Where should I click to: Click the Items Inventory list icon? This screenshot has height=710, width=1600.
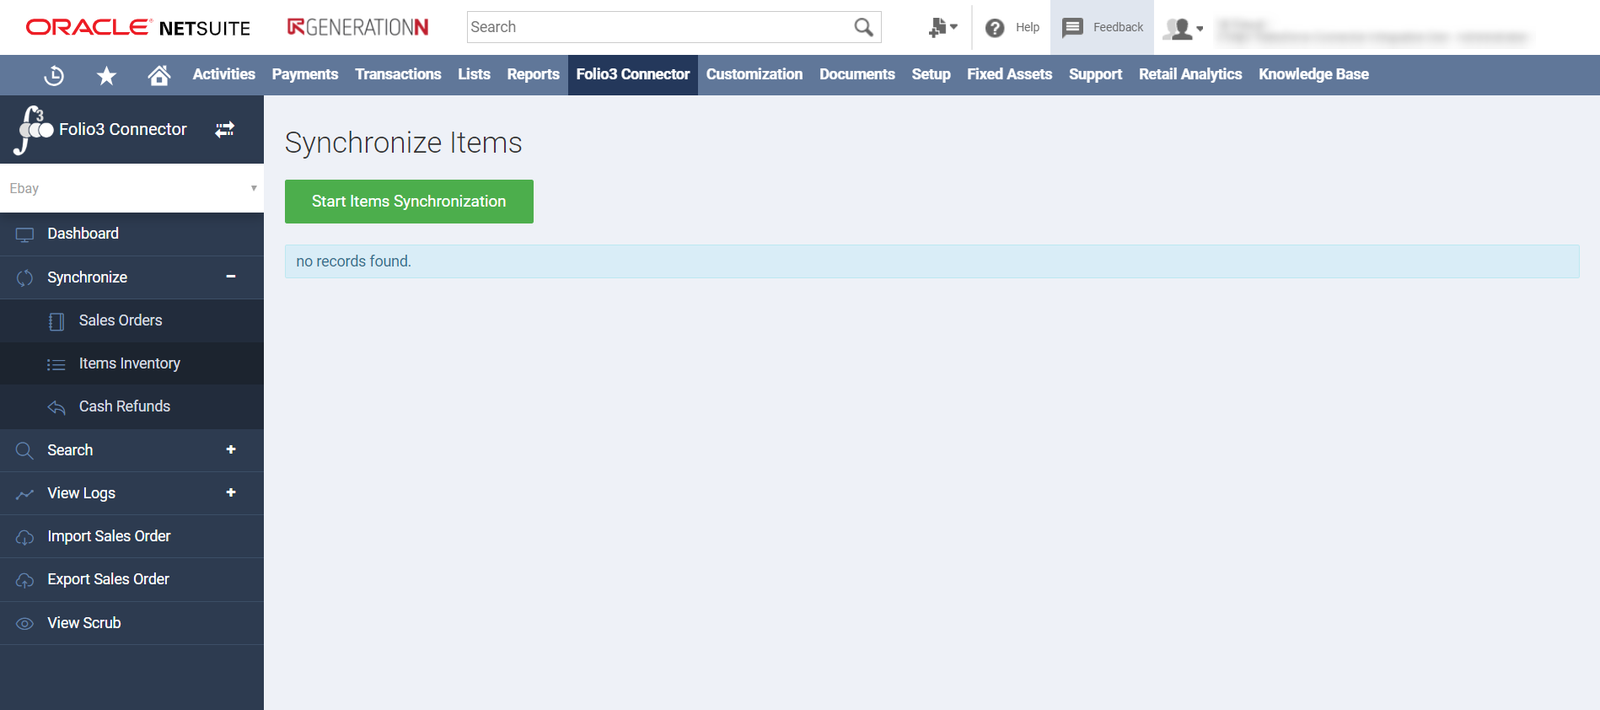[x=57, y=364]
